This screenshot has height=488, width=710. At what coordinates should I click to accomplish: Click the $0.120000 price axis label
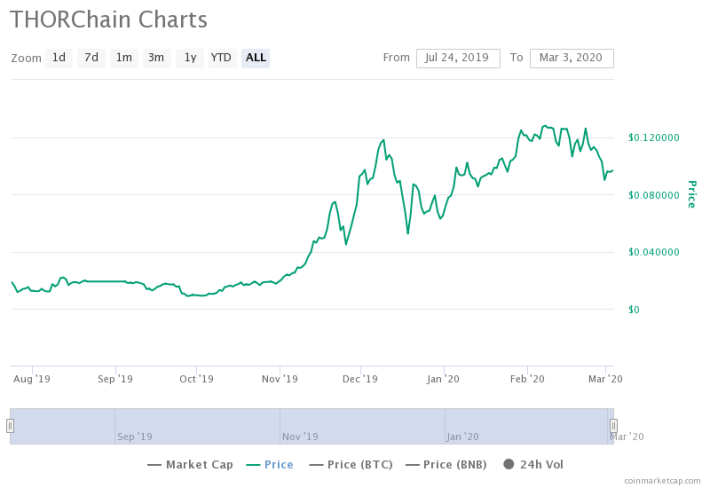pyautogui.click(x=654, y=138)
